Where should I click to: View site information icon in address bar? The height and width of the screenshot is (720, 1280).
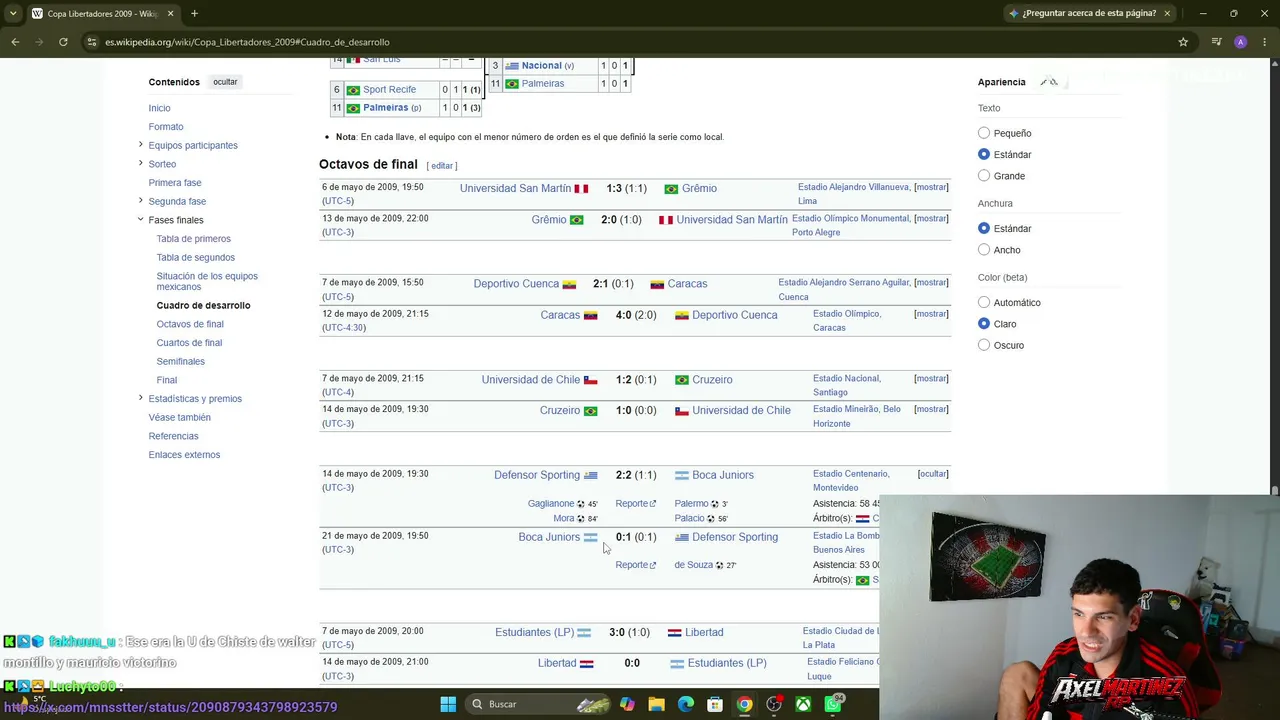(92, 42)
